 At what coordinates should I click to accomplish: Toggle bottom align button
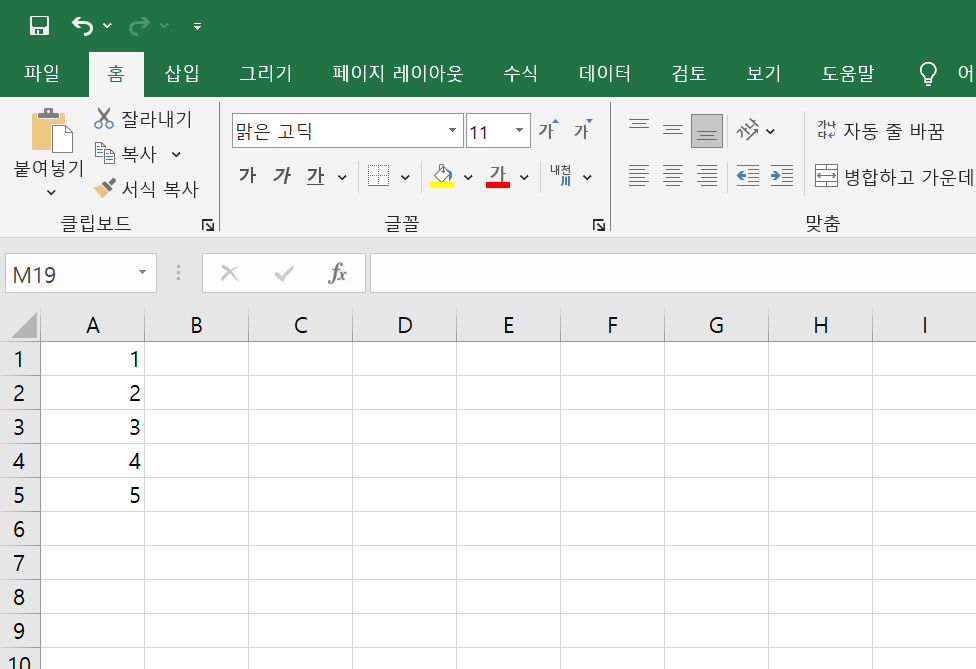point(706,131)
